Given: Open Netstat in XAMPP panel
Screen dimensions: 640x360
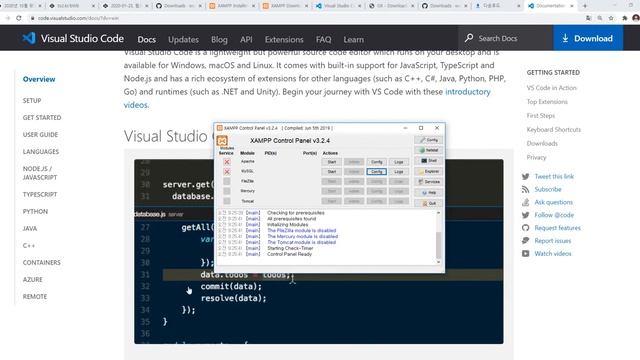Looking at the screenshot, I should [429, 150].
